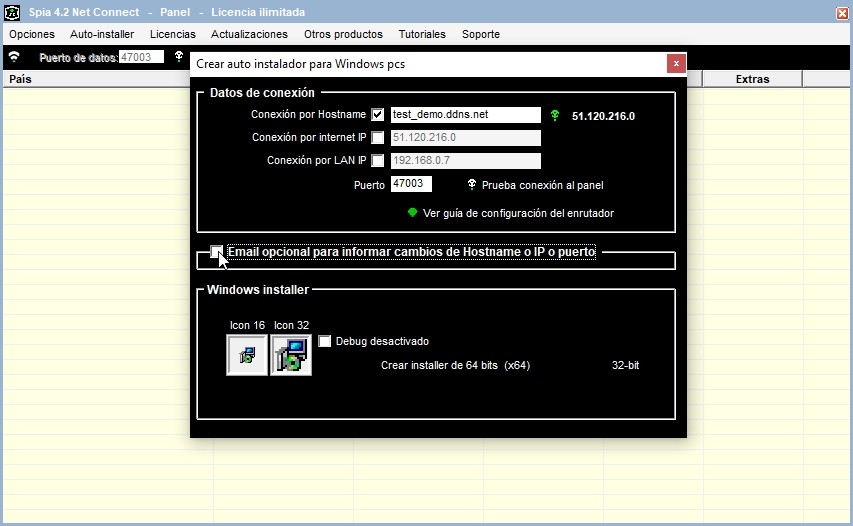Click Crear installer de 64 bits (x64)

point(455,365)
